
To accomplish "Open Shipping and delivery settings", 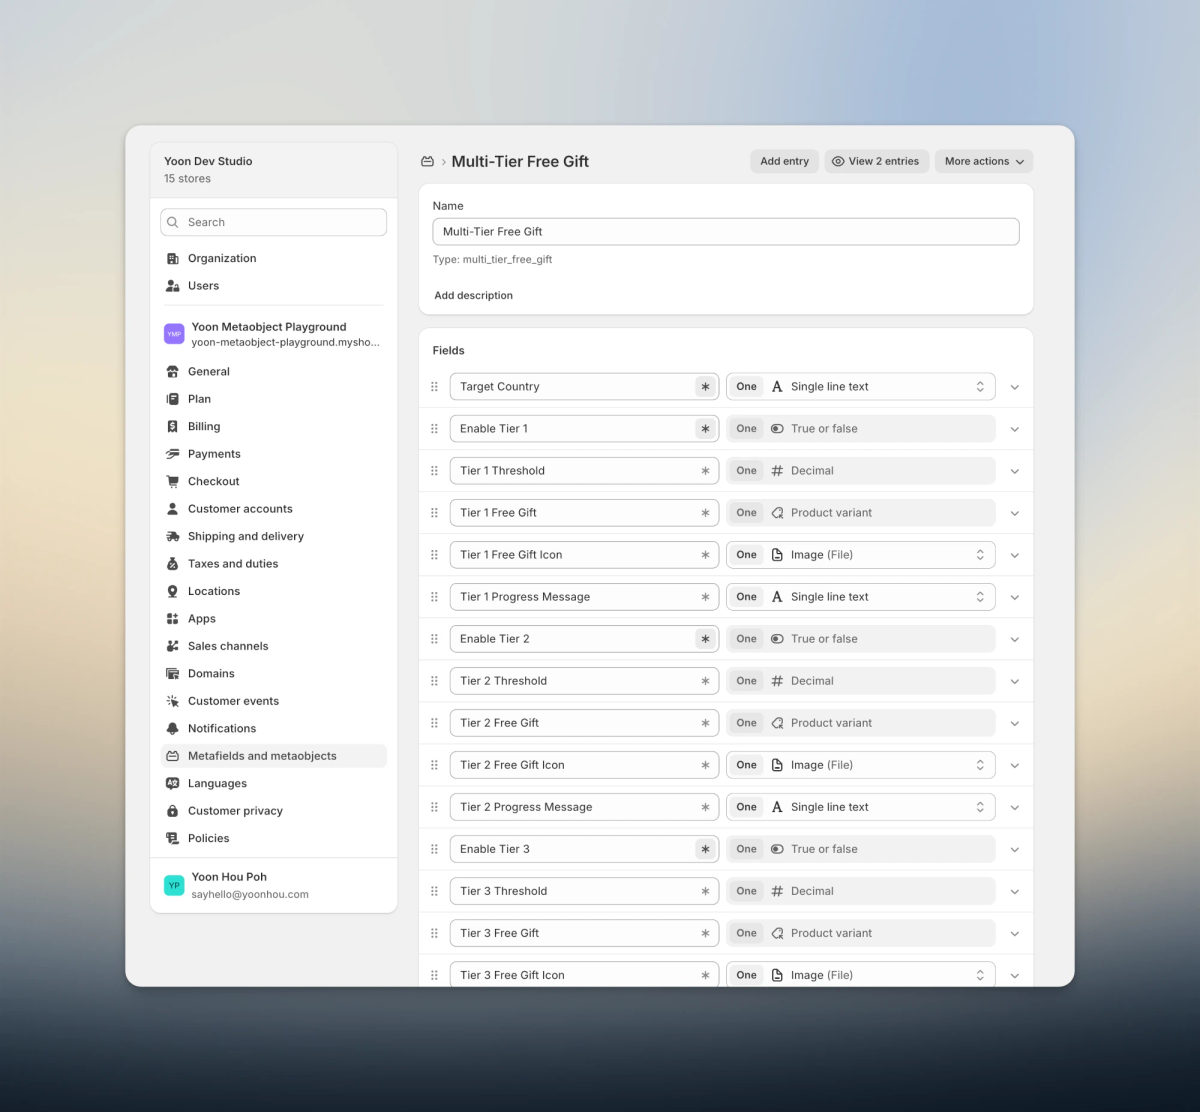I will 273,536.
